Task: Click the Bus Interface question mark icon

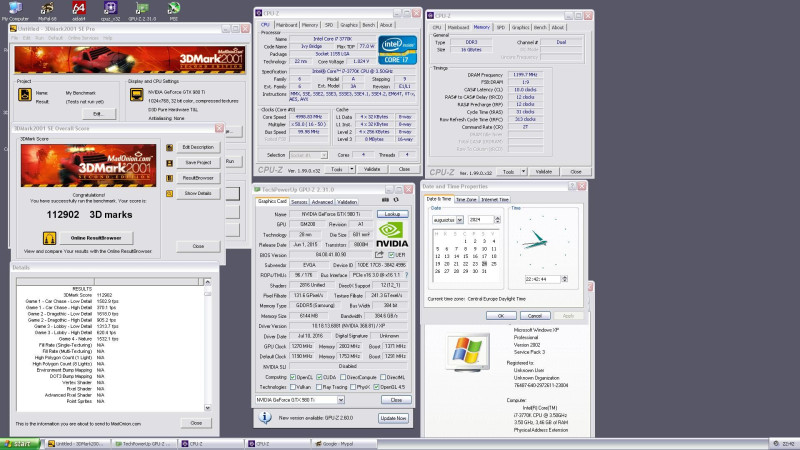Action: point(406,275)
